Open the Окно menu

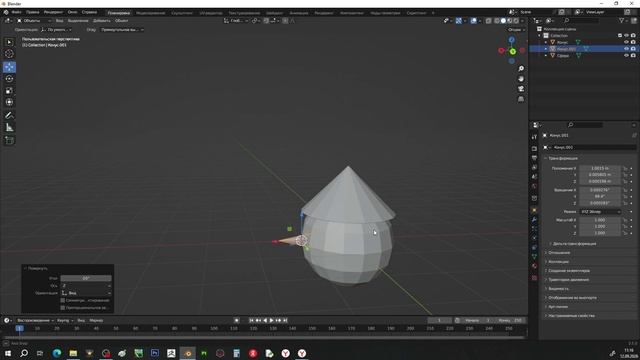[72, 12]
